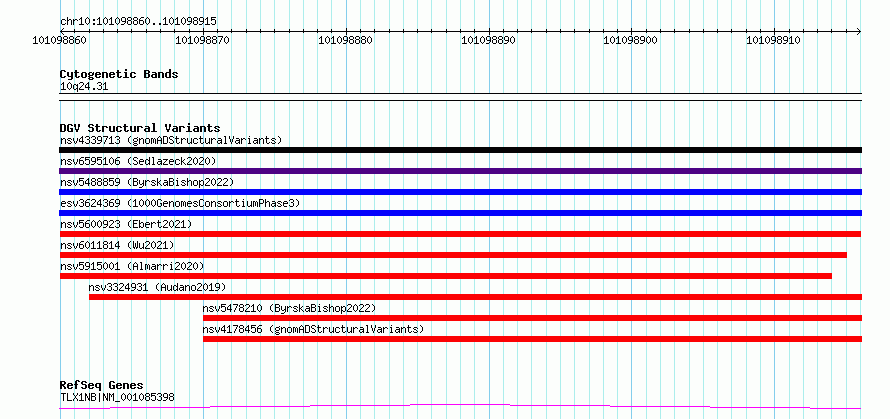
Task: Open variant nsv5488859 (ByrskaBishop2022) label
Action: (146, 182)
